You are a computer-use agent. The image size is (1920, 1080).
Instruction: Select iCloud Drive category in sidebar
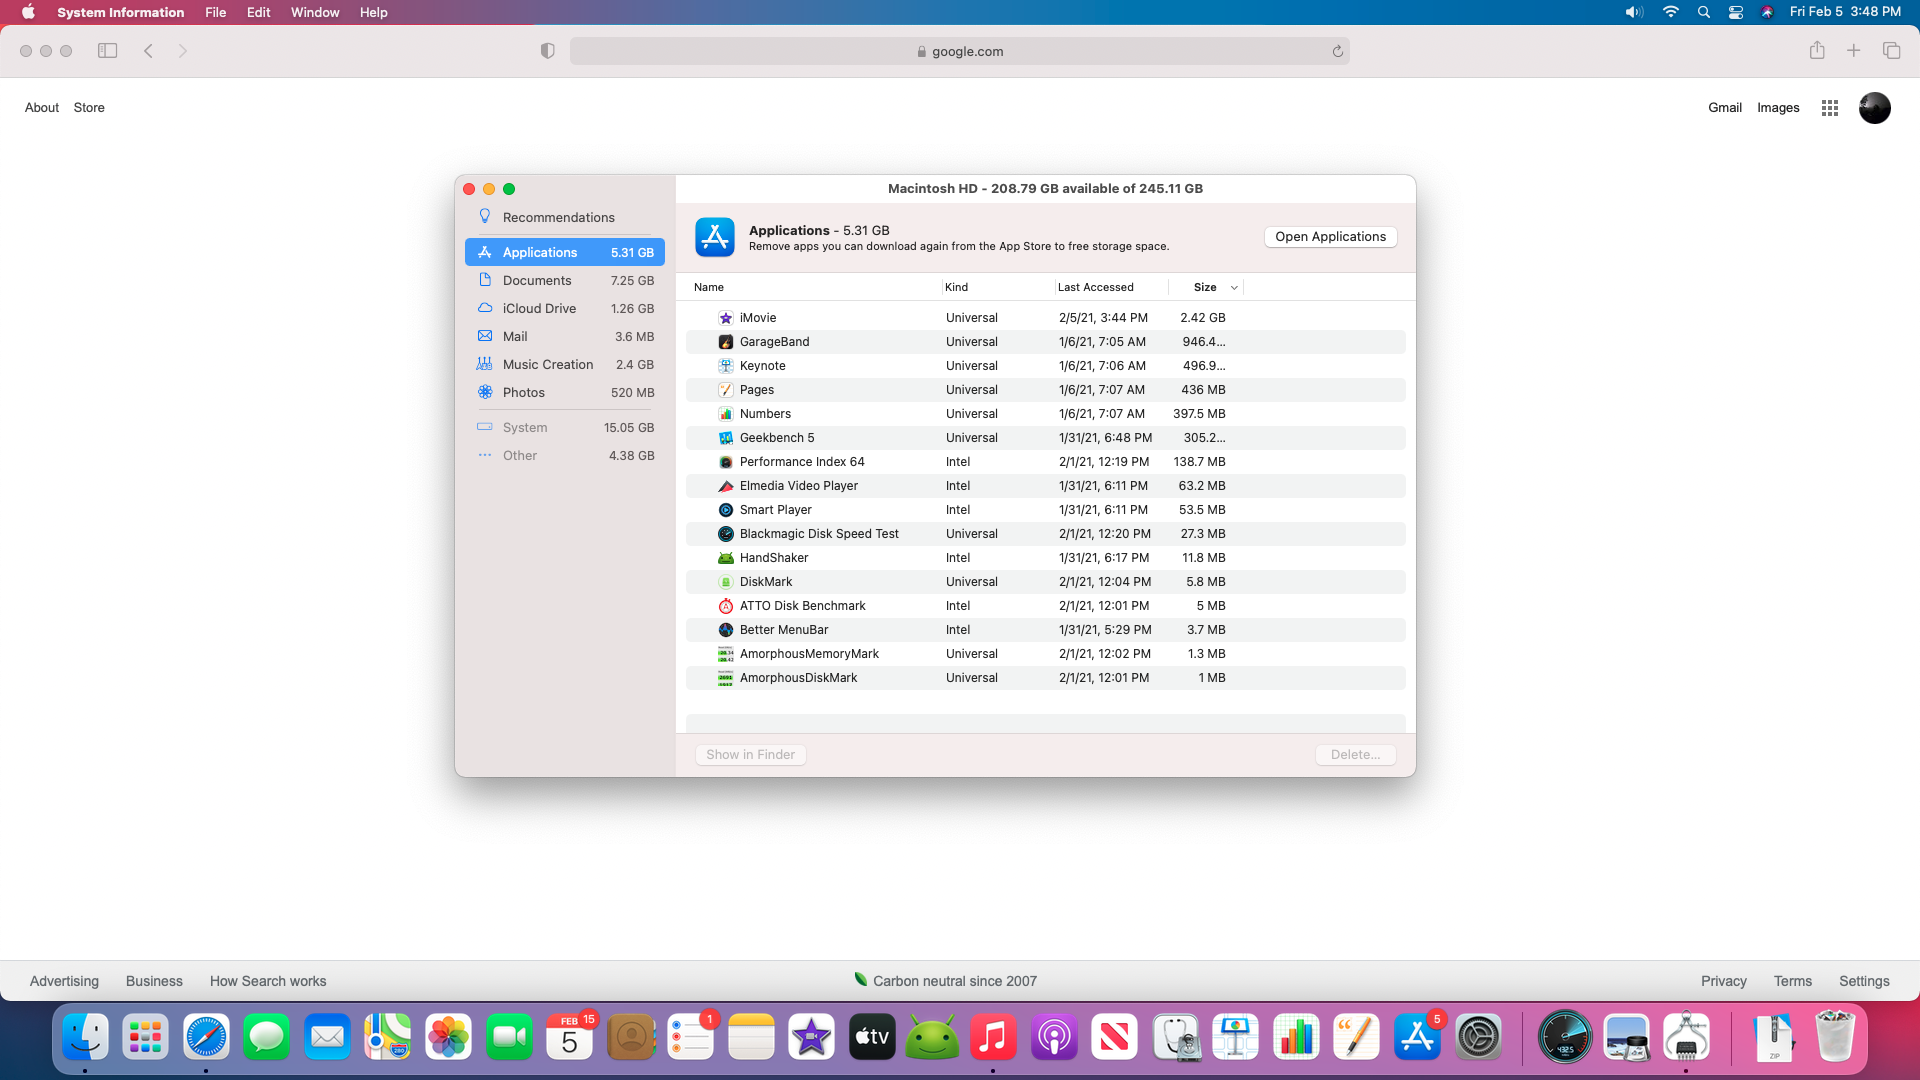pyautogui.click(x=565, y=308)
